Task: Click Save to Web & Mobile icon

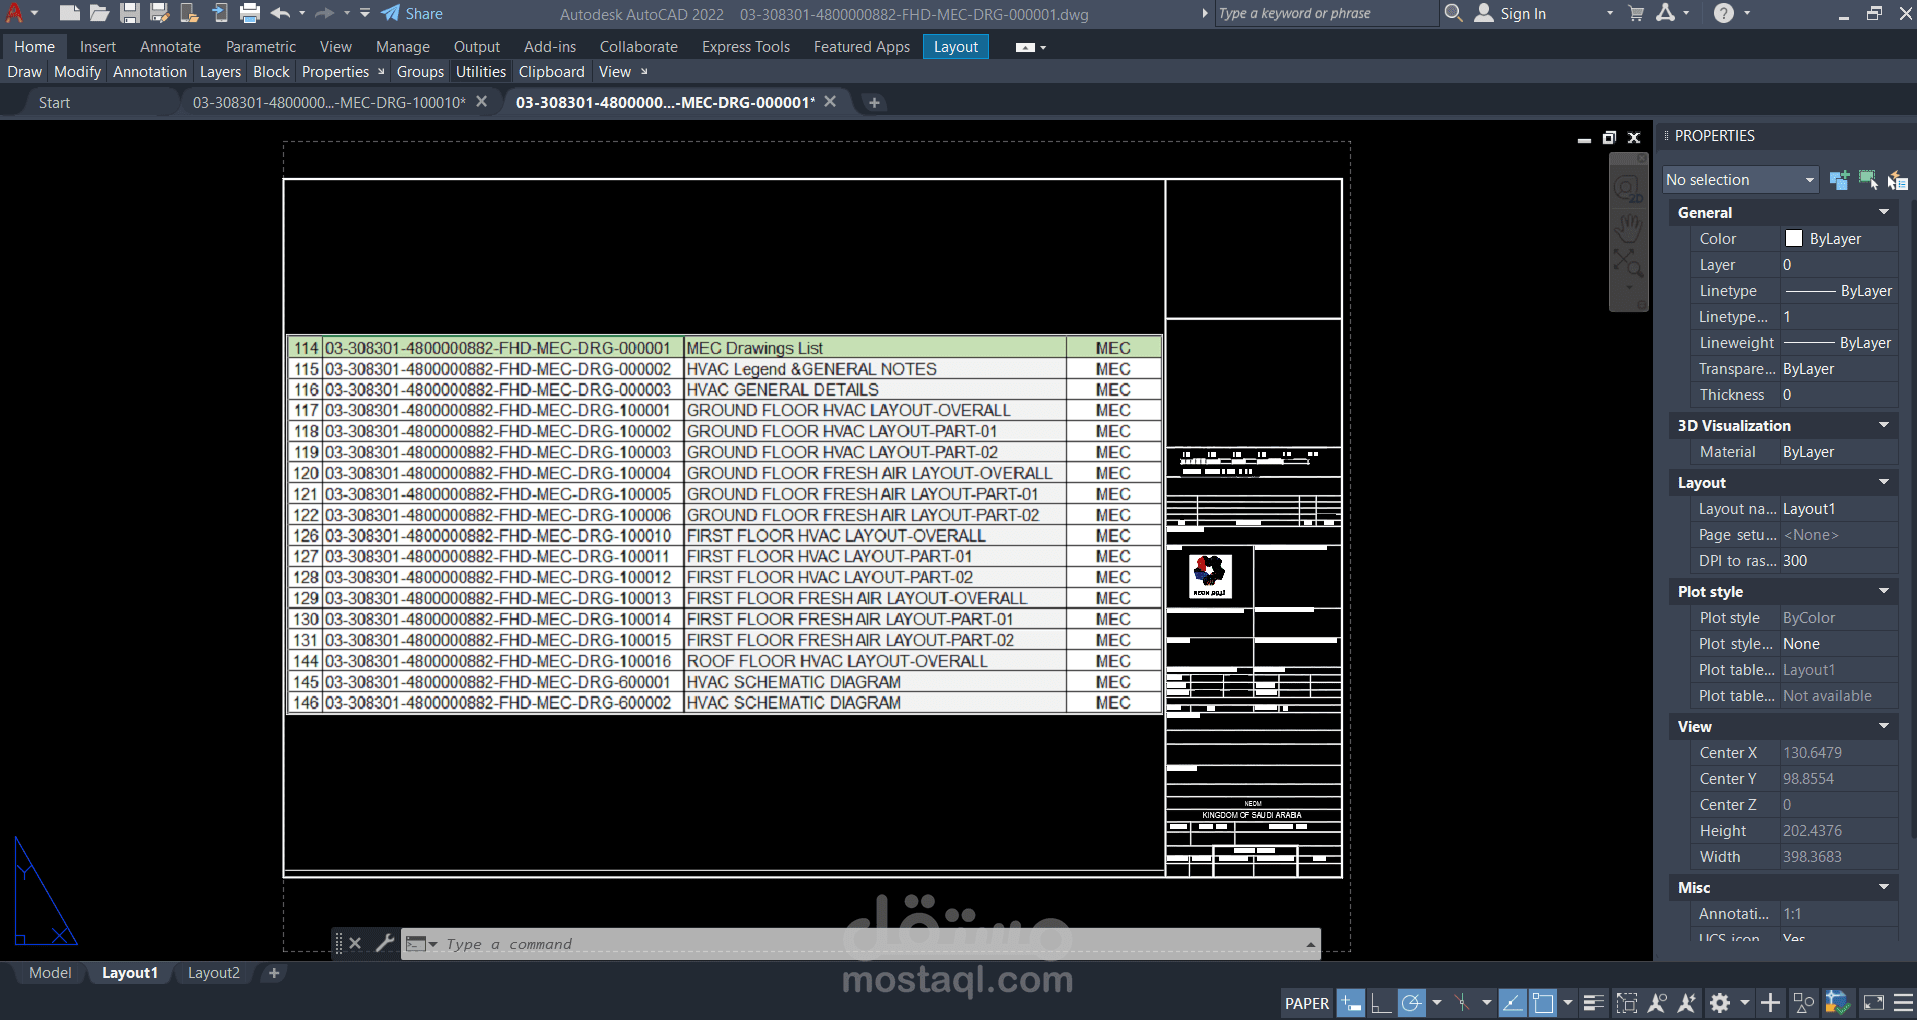Action: pos(220,13)
